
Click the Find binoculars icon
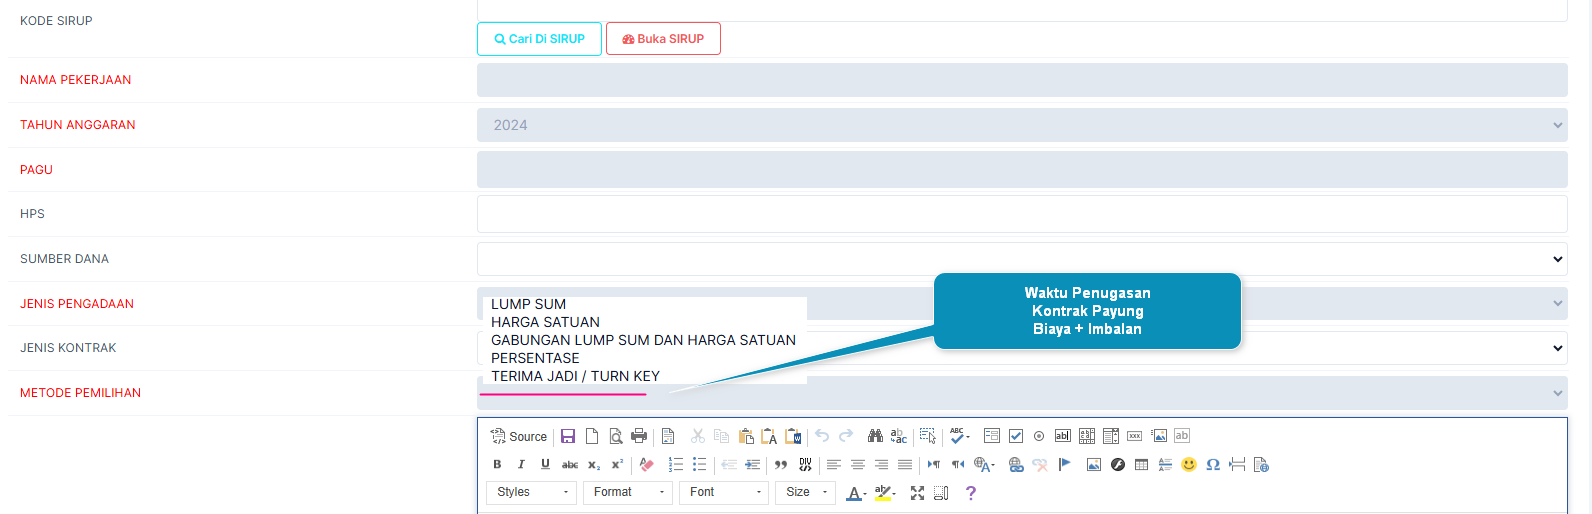[875, 436]
